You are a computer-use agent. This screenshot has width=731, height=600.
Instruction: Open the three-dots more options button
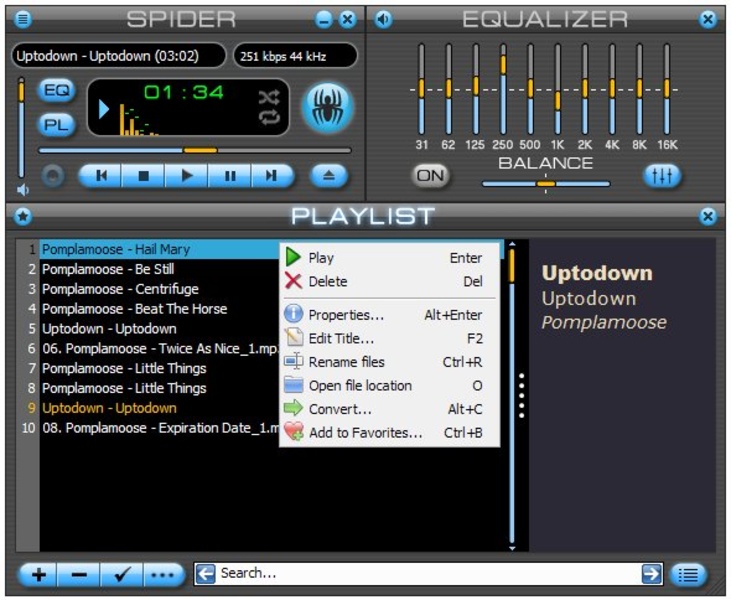pos(162,574)
